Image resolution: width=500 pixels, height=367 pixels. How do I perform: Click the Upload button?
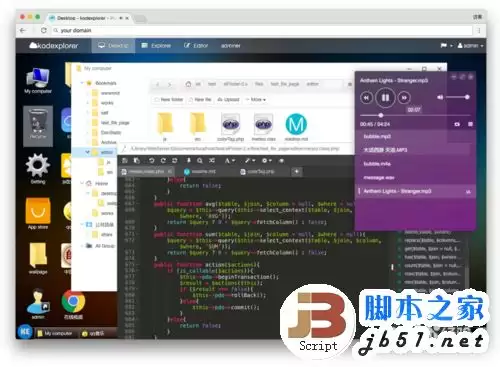pyautogui.click(x=228, y=99)
